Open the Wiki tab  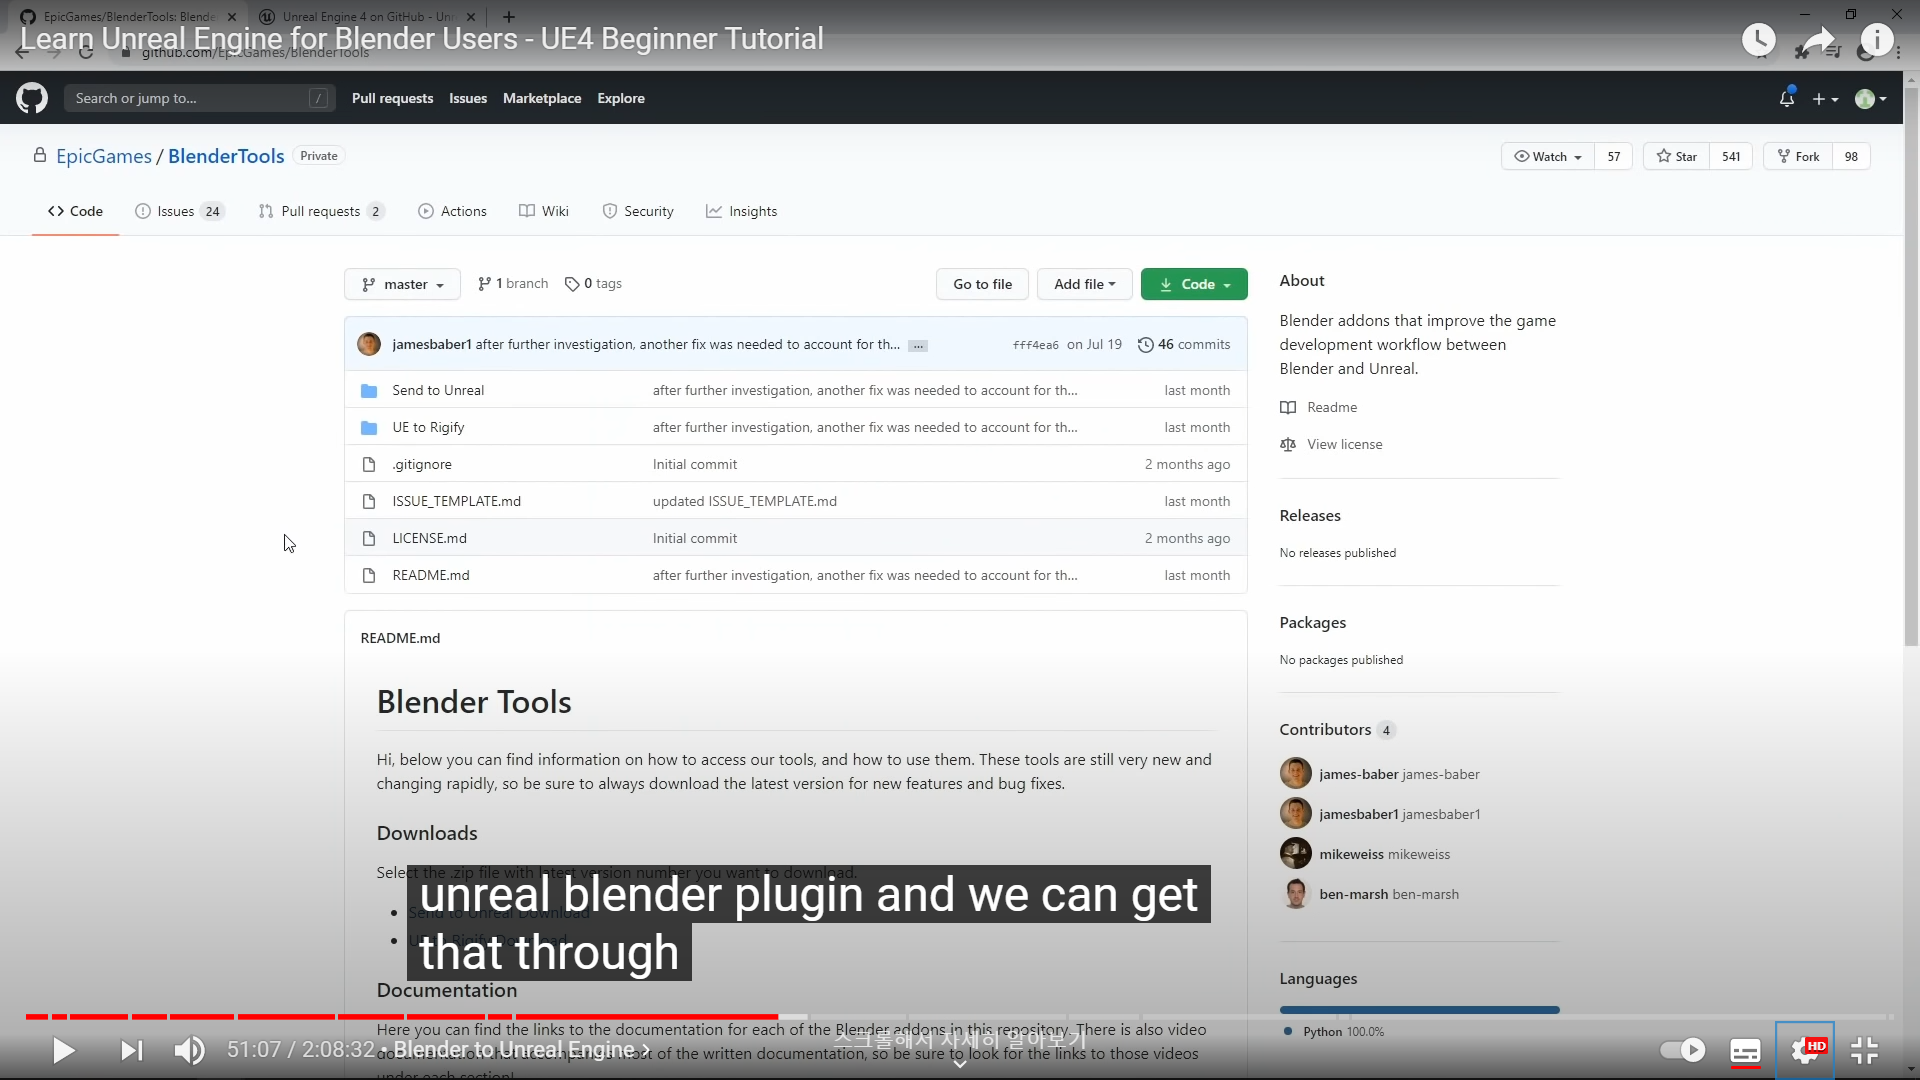(544, 211)
